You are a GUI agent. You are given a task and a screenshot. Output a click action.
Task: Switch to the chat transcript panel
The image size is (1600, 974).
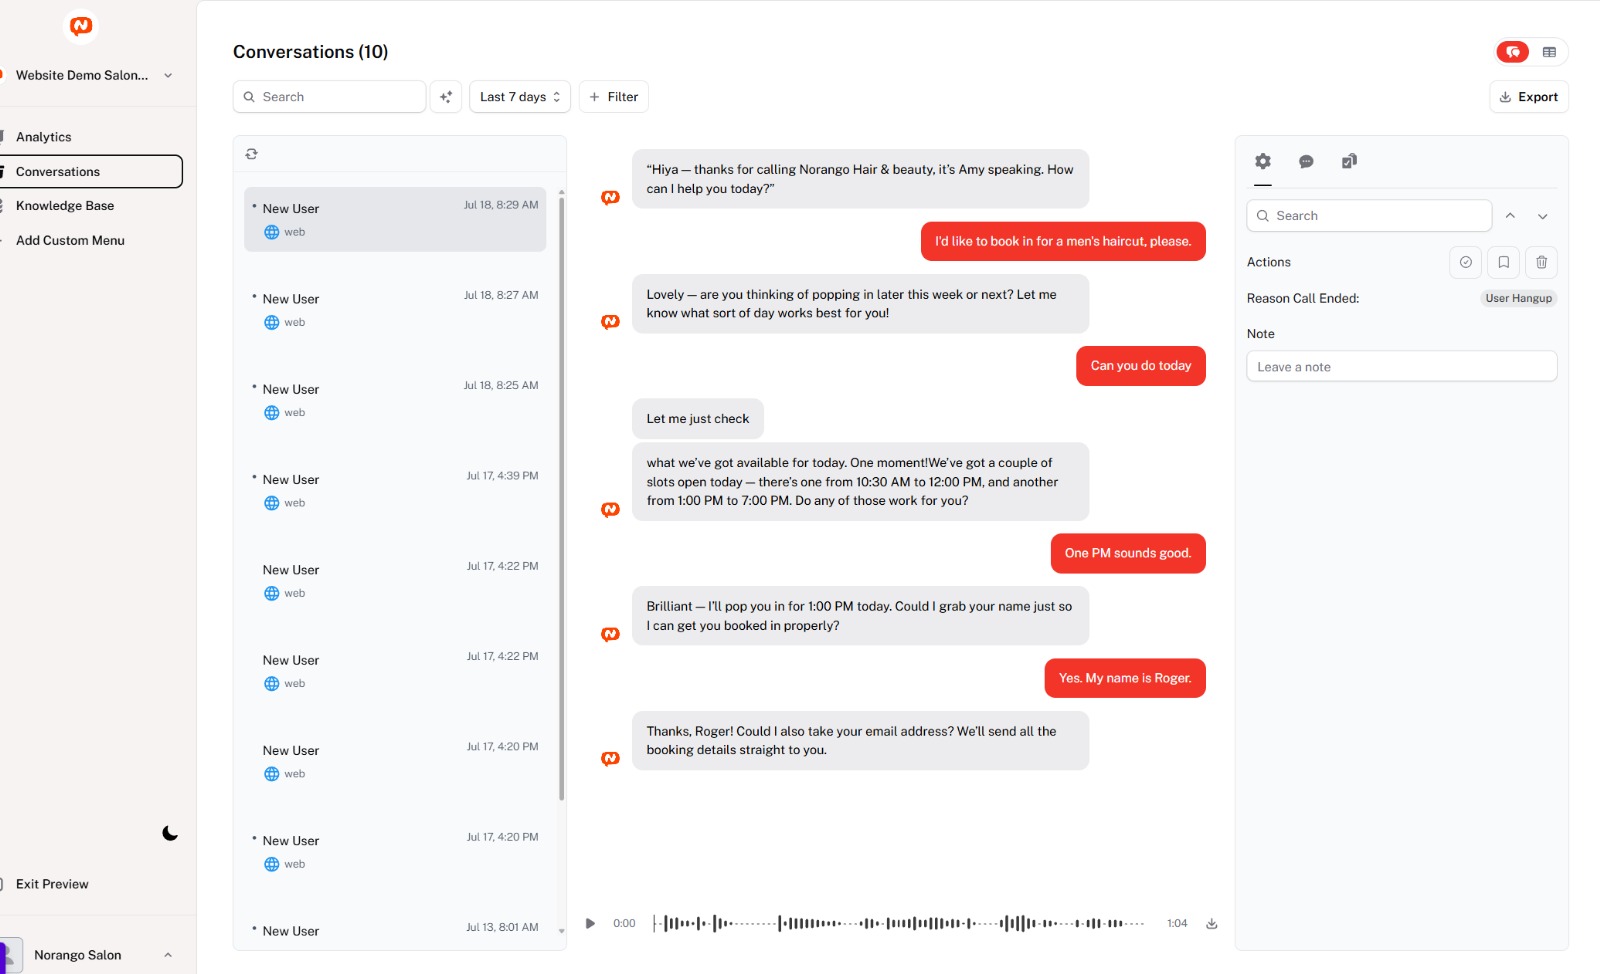click(1305, 161)
